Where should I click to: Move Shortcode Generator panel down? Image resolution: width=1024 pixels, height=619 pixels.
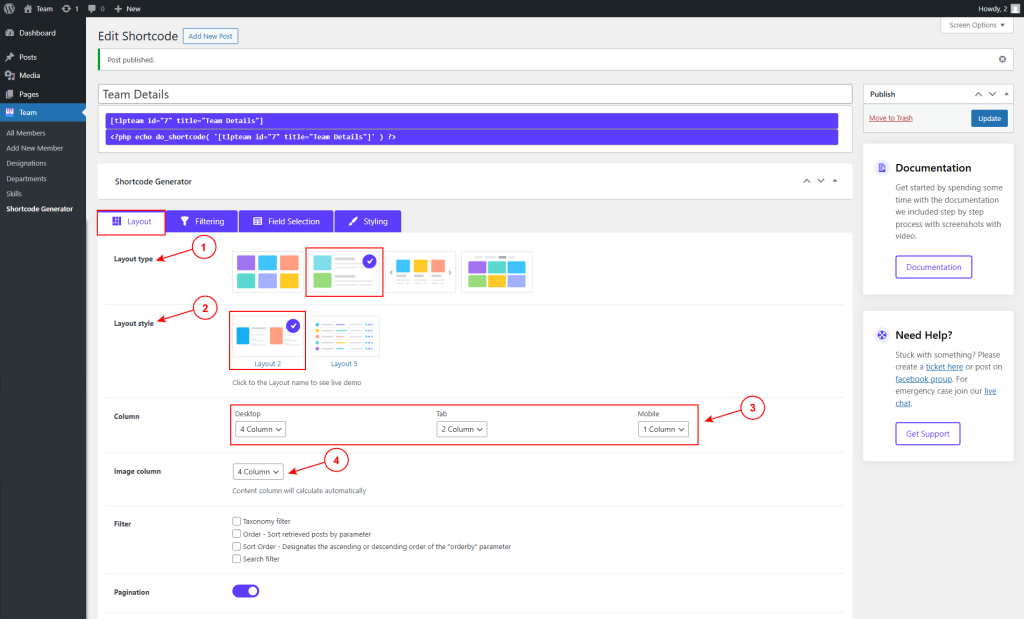point(821,181)
